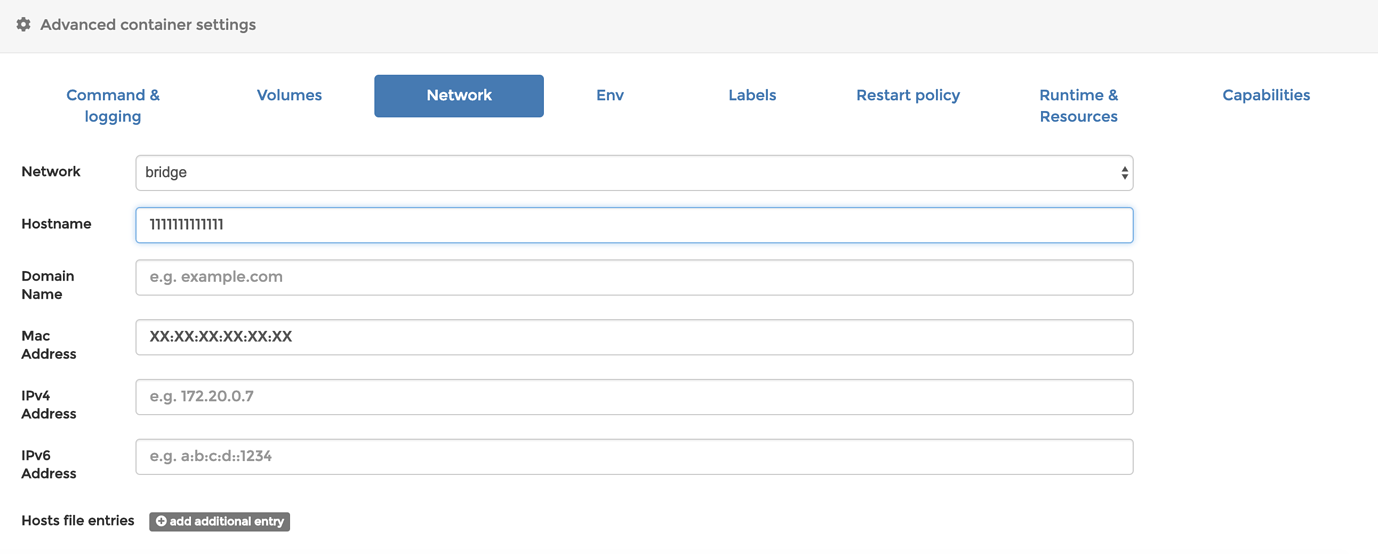Image resolution: width=1378 pixels, height=554 pixels.
Task: Select the Capabilities tab
Action: 1266,96
